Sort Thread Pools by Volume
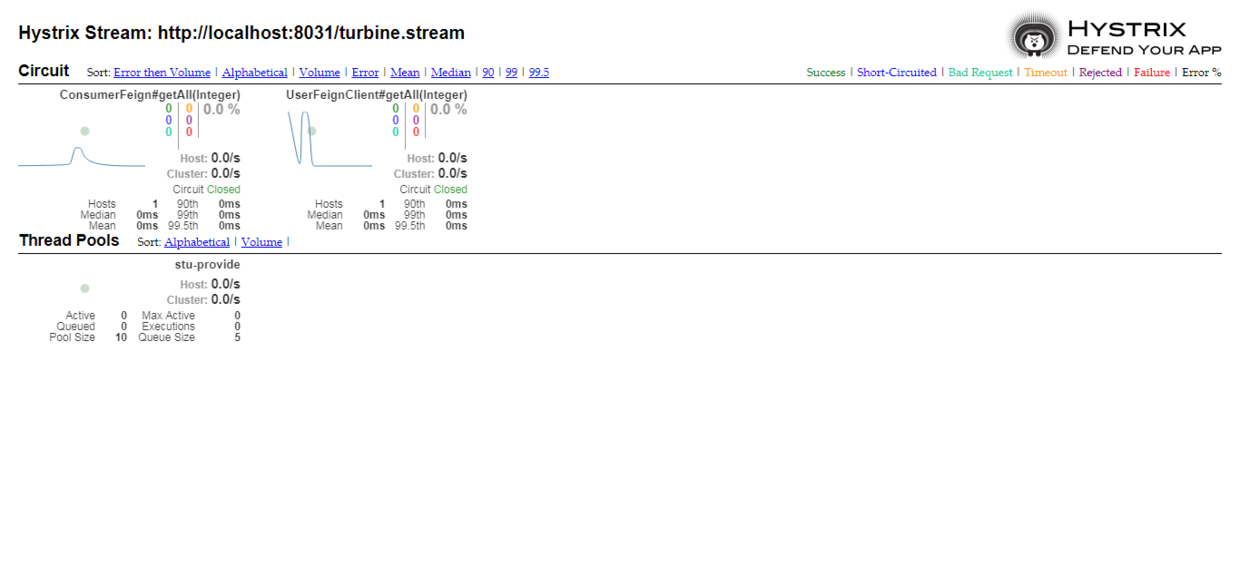This screenshot has width=1240, height=576. click(x=262, y=242)
